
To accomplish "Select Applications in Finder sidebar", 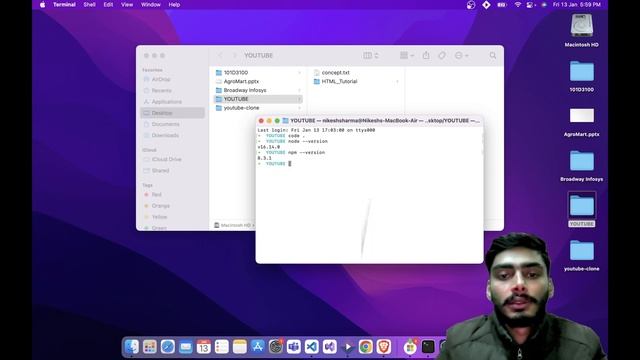I will click(173, 102).
